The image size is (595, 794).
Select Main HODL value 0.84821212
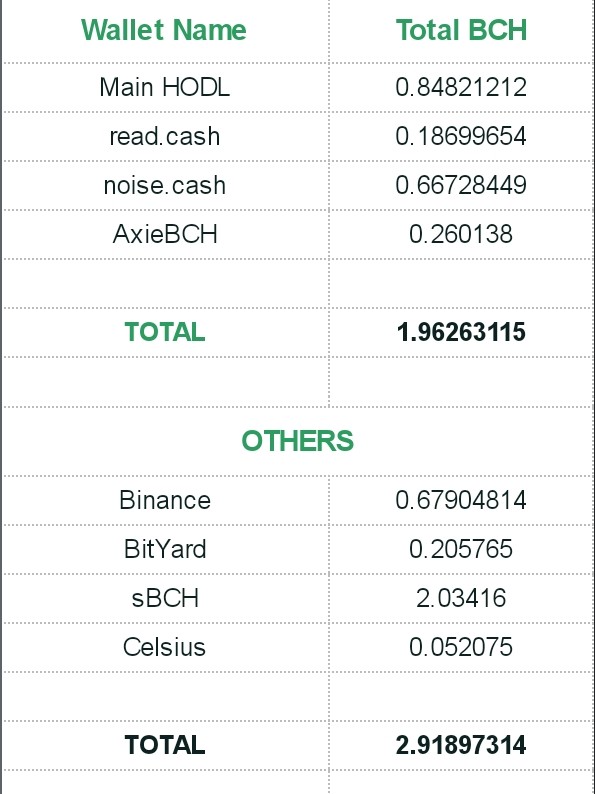click(x=461, y=87)
